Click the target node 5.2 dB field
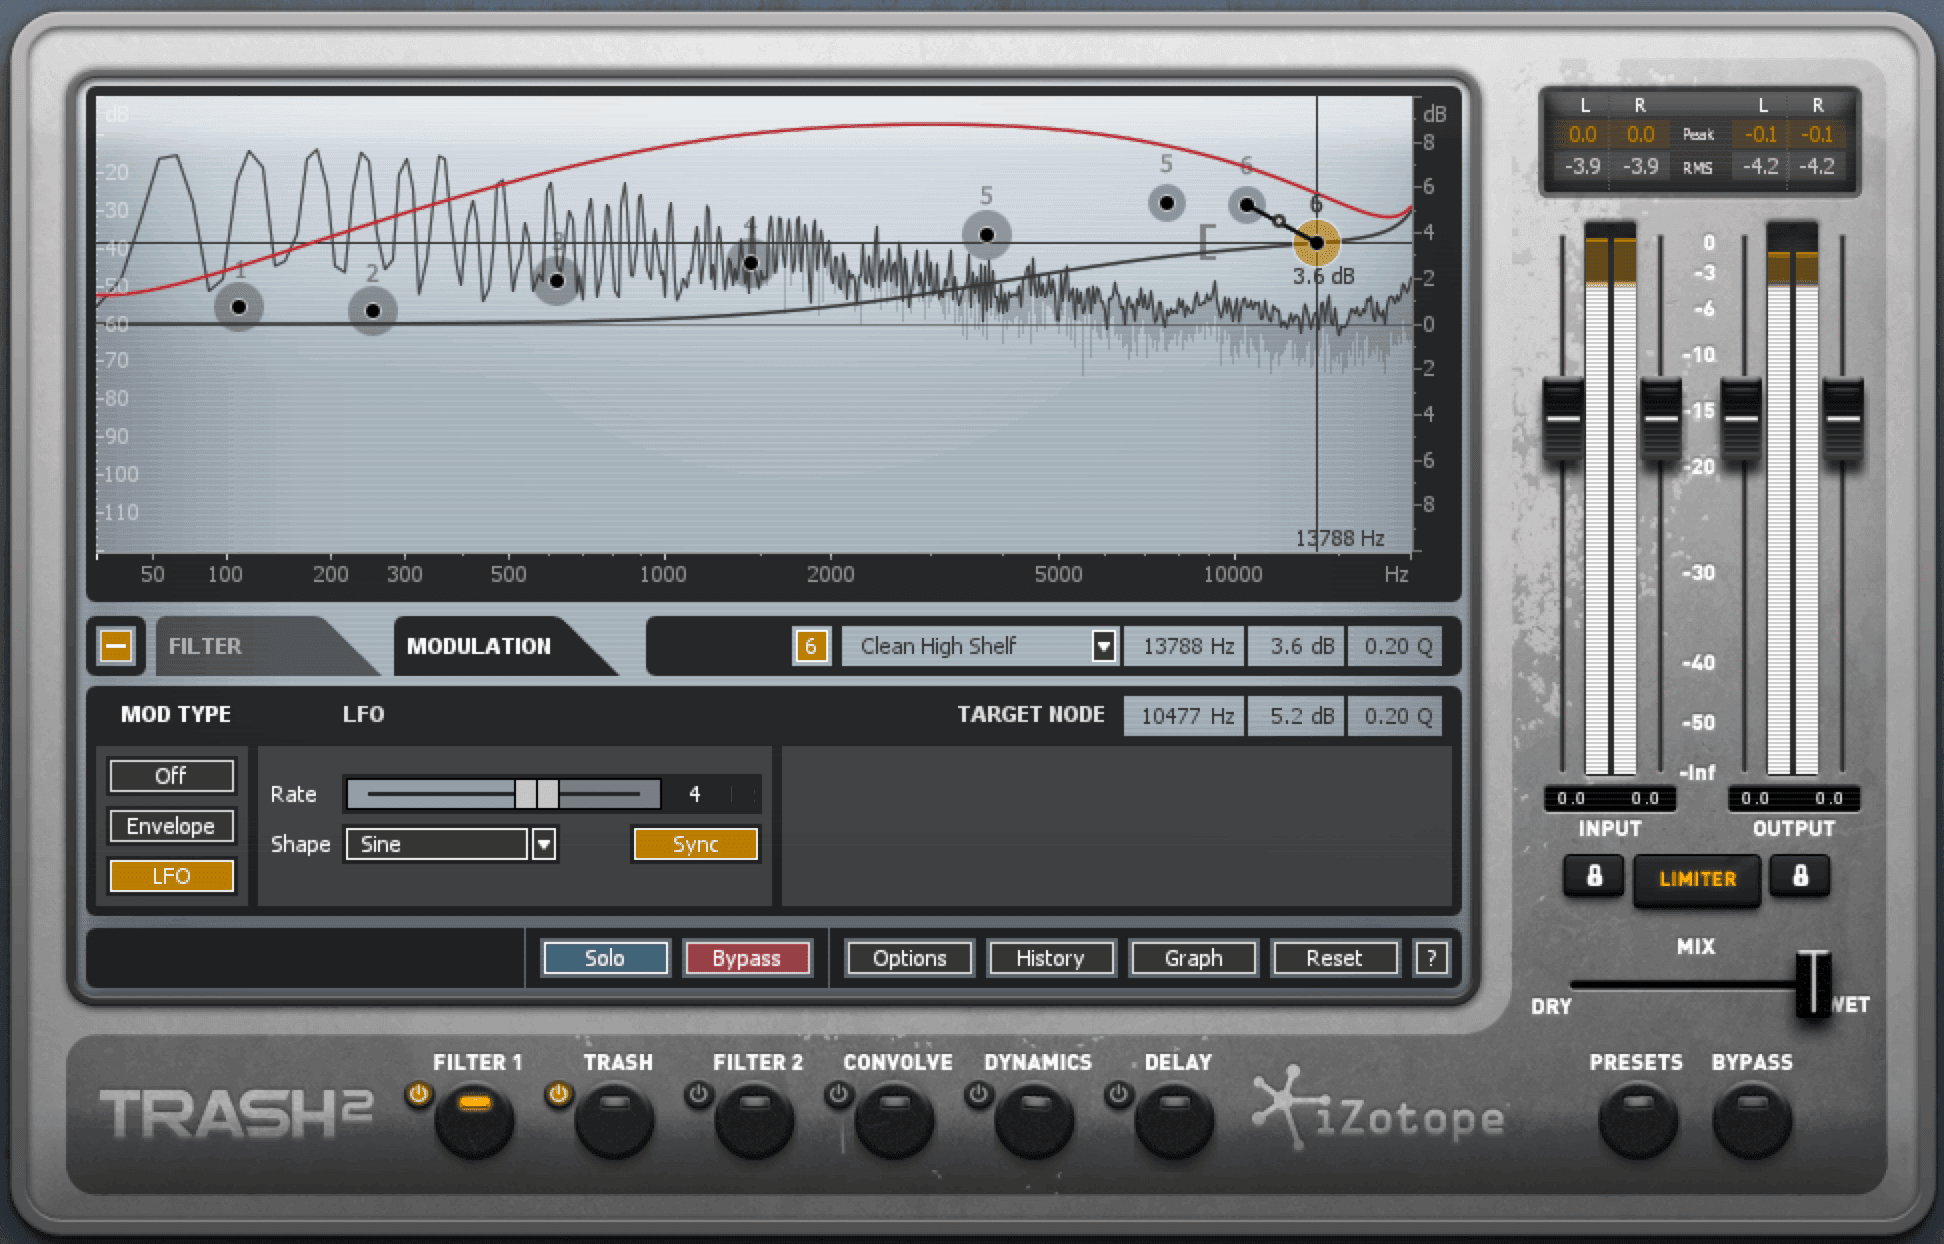The height and width of the screenshot is (1244, 1944). (x=1296, y=716)
